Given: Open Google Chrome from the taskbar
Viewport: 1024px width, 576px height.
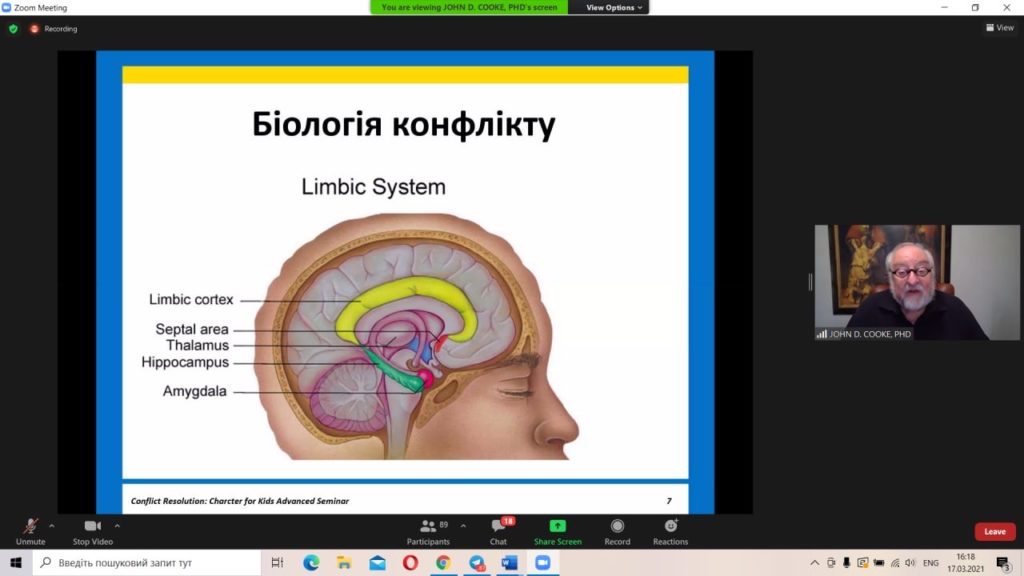Looking at the screenshot, I should coord(443,563).
